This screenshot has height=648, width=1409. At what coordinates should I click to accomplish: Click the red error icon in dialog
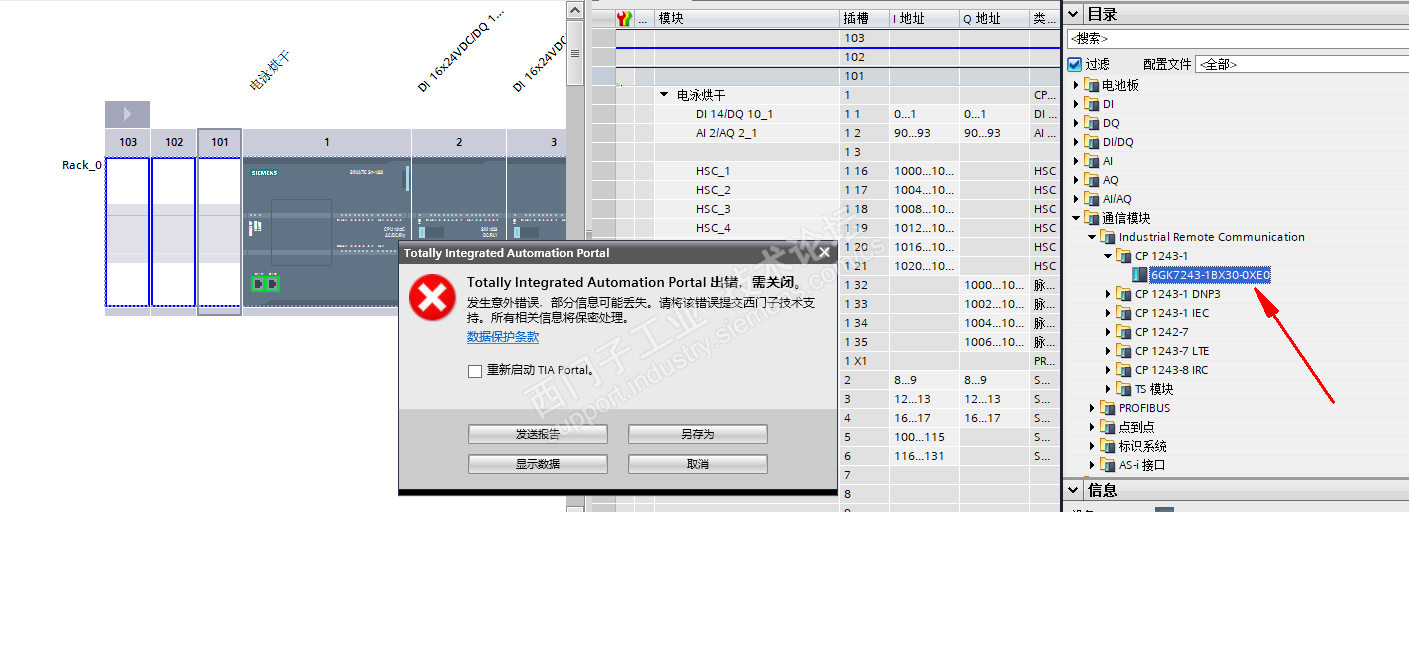pyautogui.click(x=432, y=298)
